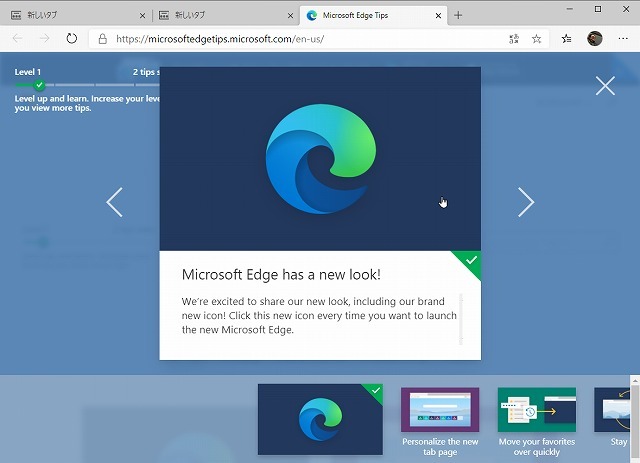Image resolution: width=640 pixels, height=463 pixels.
Task: Close the second 新しいタブ tab
Action: (x=290, y=16)
